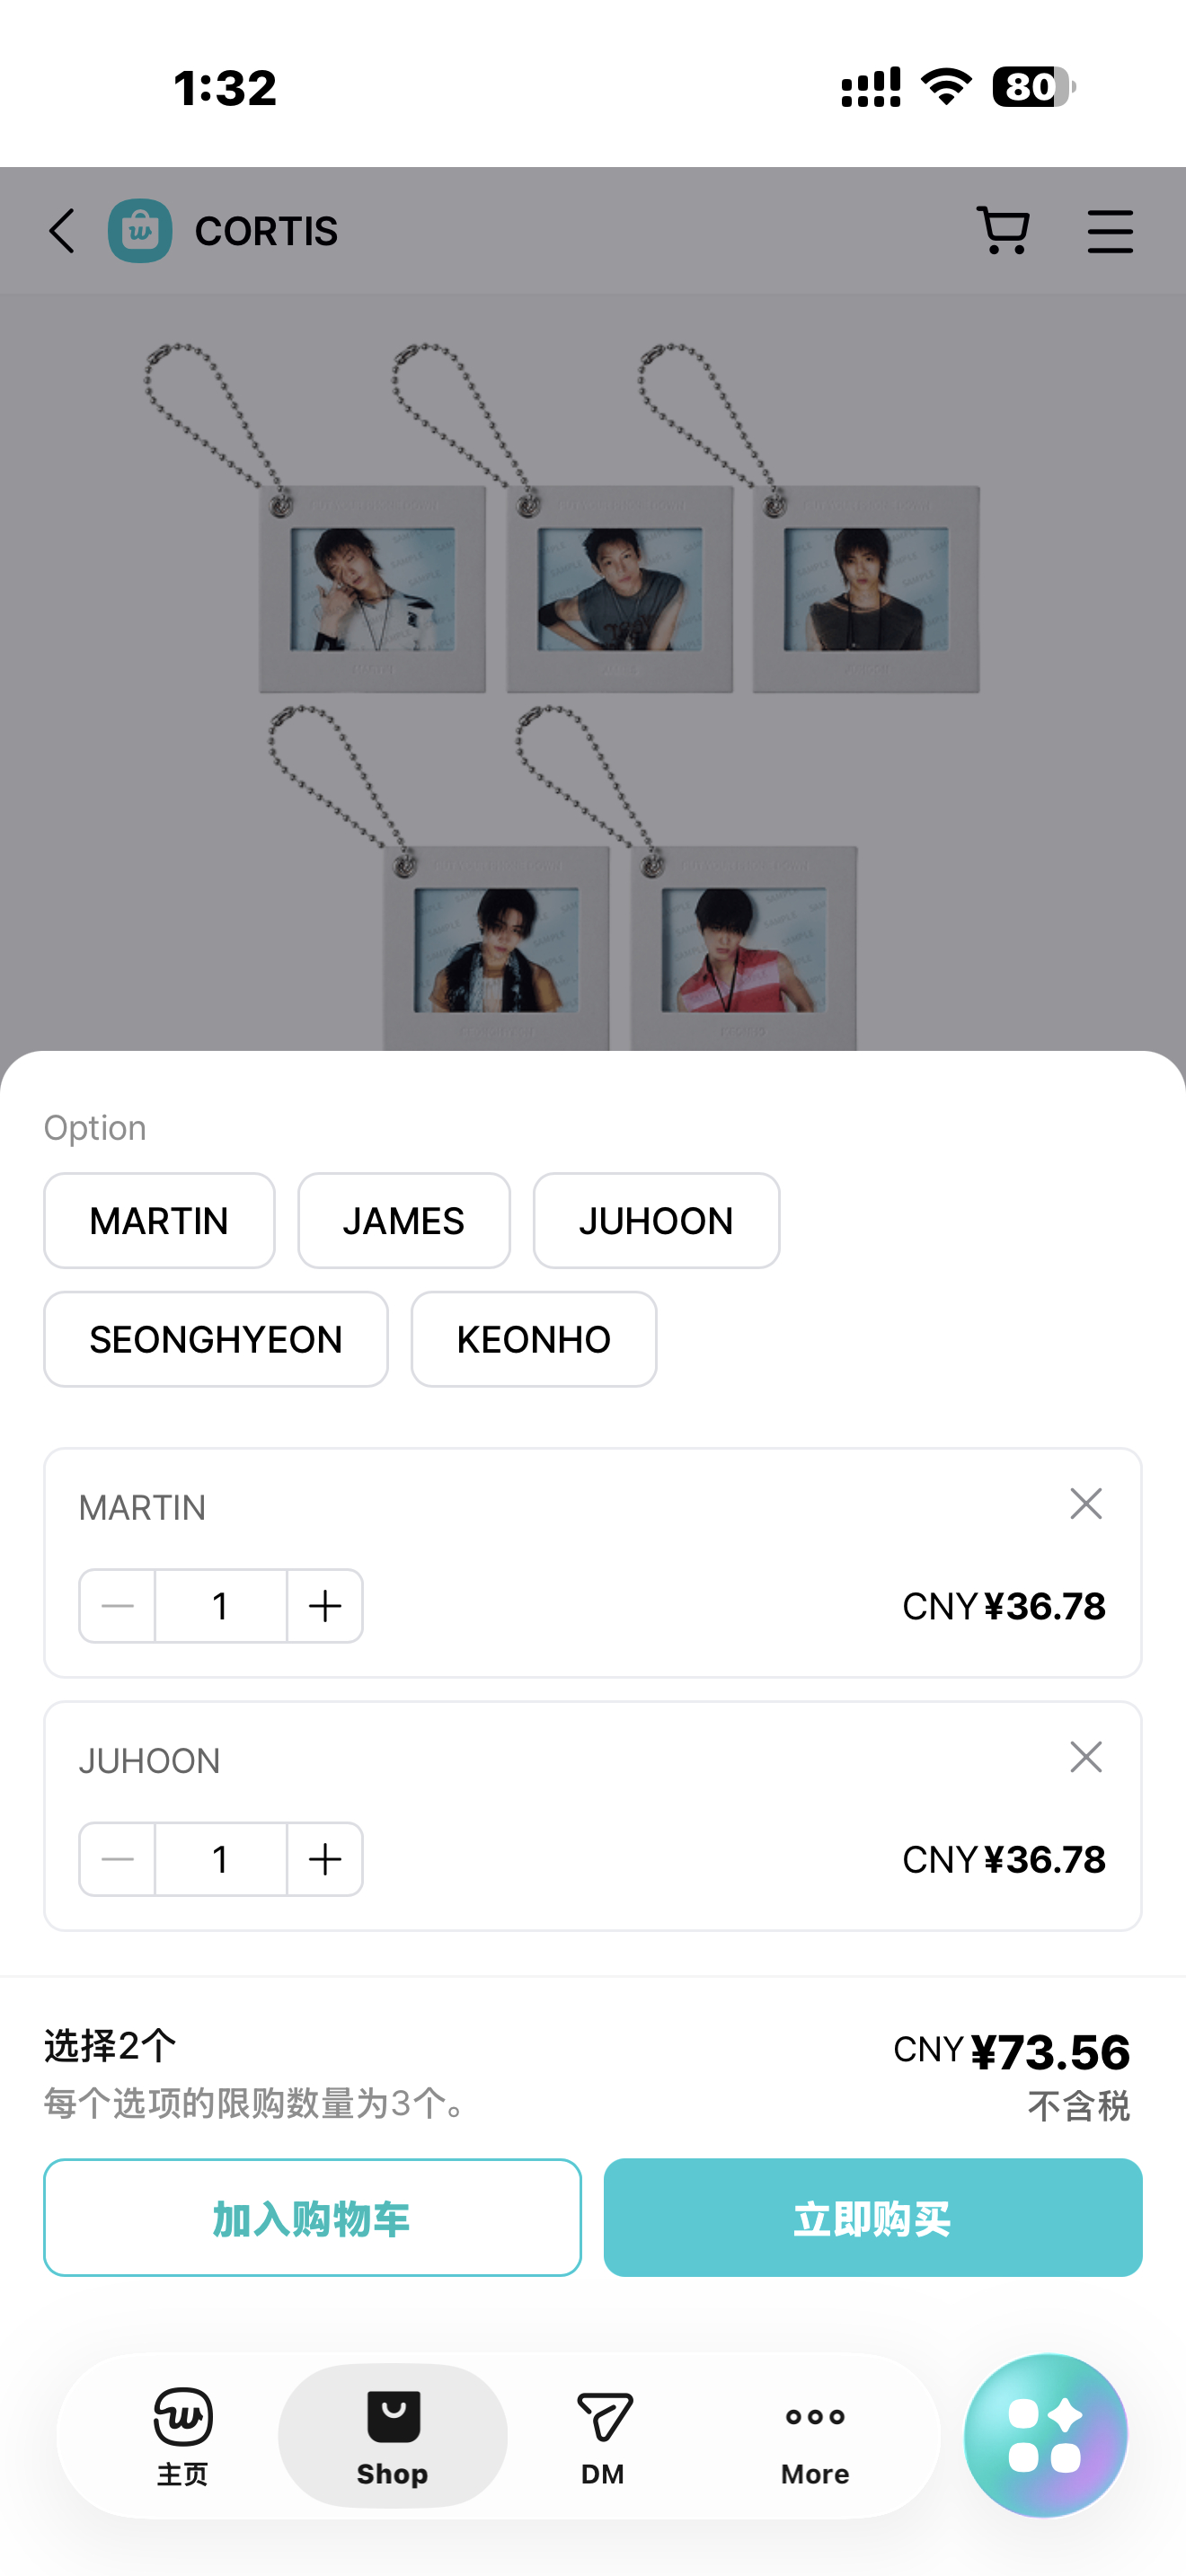Increase MARTIN quantity with plus
The width and height of the screenshot is (1186, 2576).
pyautogui.click(x=325, y=1606)
